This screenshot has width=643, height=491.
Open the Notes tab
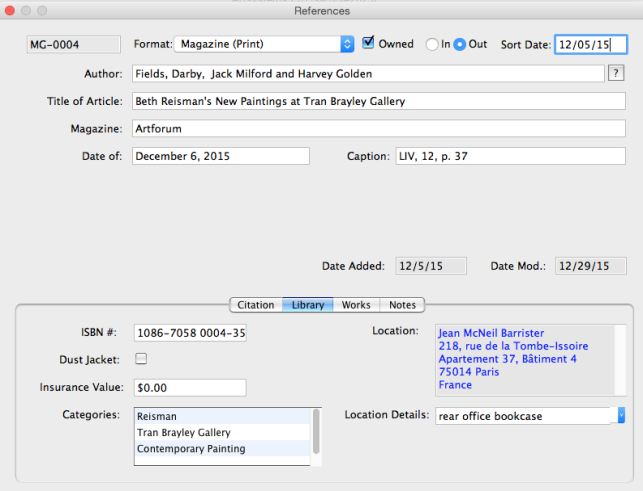click(402, 305)
